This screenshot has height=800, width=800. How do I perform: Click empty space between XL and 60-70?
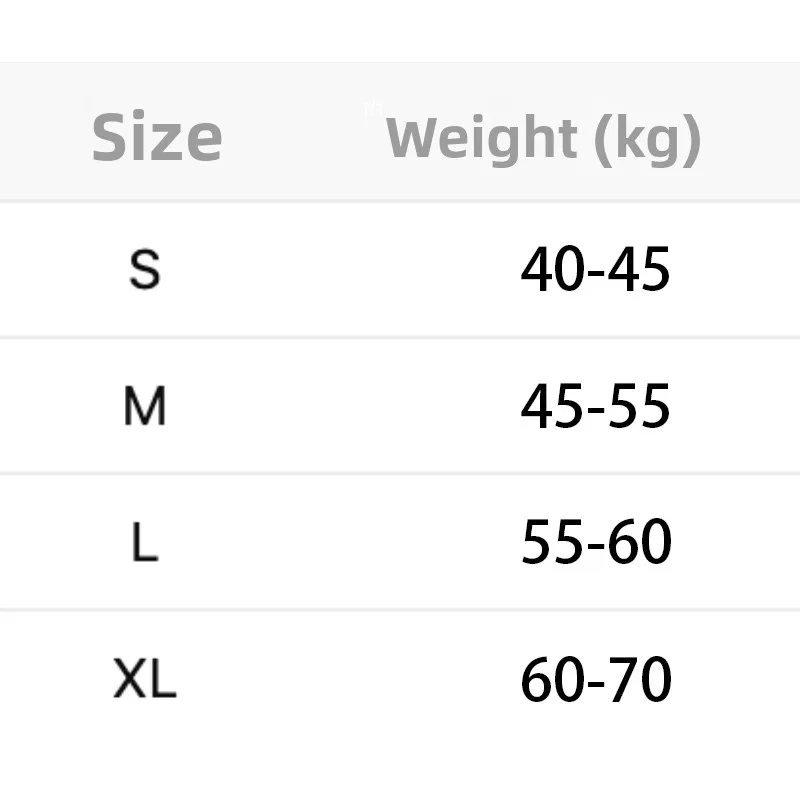pyautogui.click(x=340, y=680)
